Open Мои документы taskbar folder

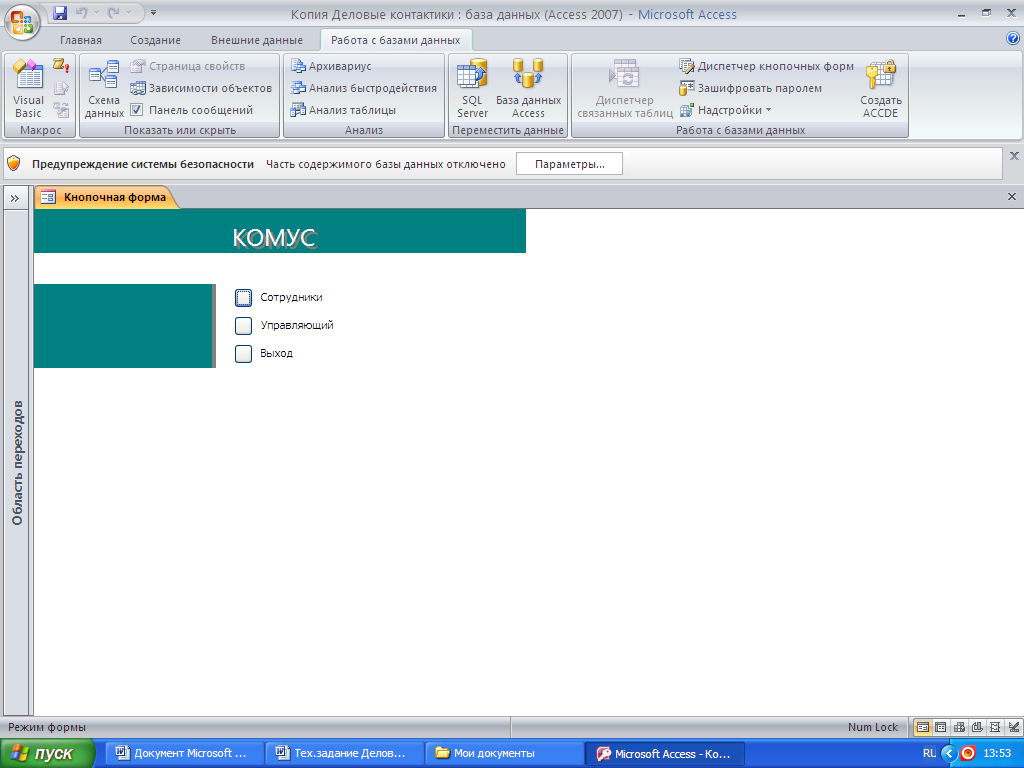tap(504, 753)
